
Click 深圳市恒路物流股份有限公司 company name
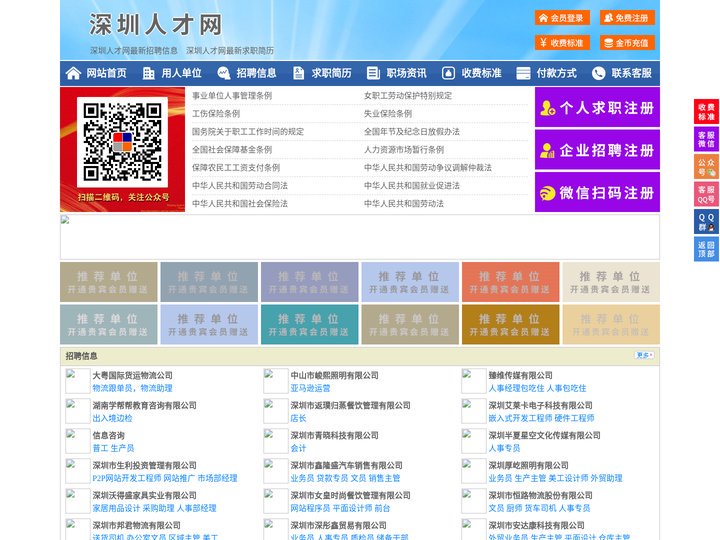(540, 495)
